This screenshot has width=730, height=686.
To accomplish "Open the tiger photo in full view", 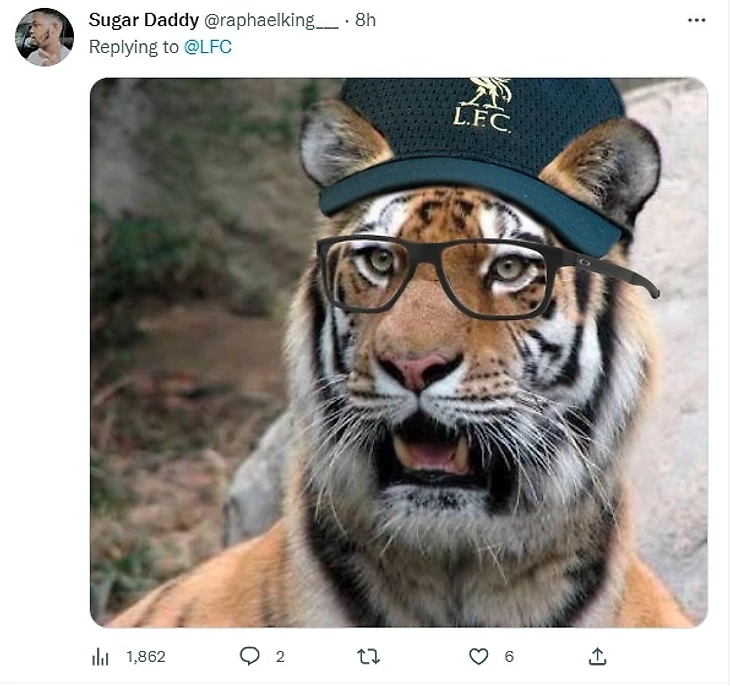I will click(x=399, y=353).
